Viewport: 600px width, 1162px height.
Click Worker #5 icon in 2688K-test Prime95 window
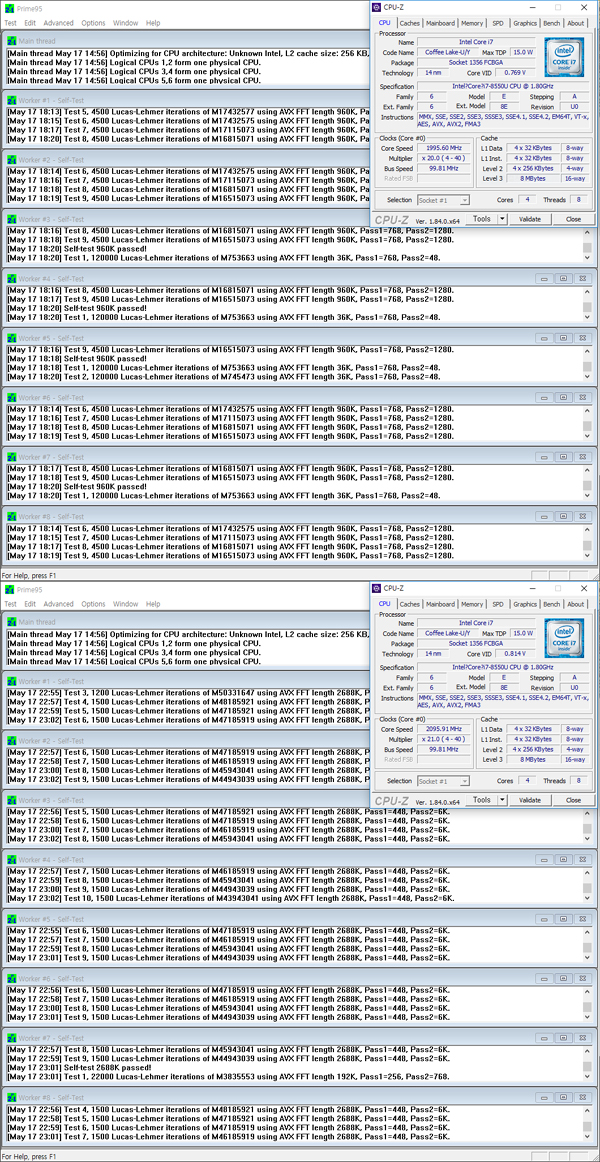[x=11, y=919]
